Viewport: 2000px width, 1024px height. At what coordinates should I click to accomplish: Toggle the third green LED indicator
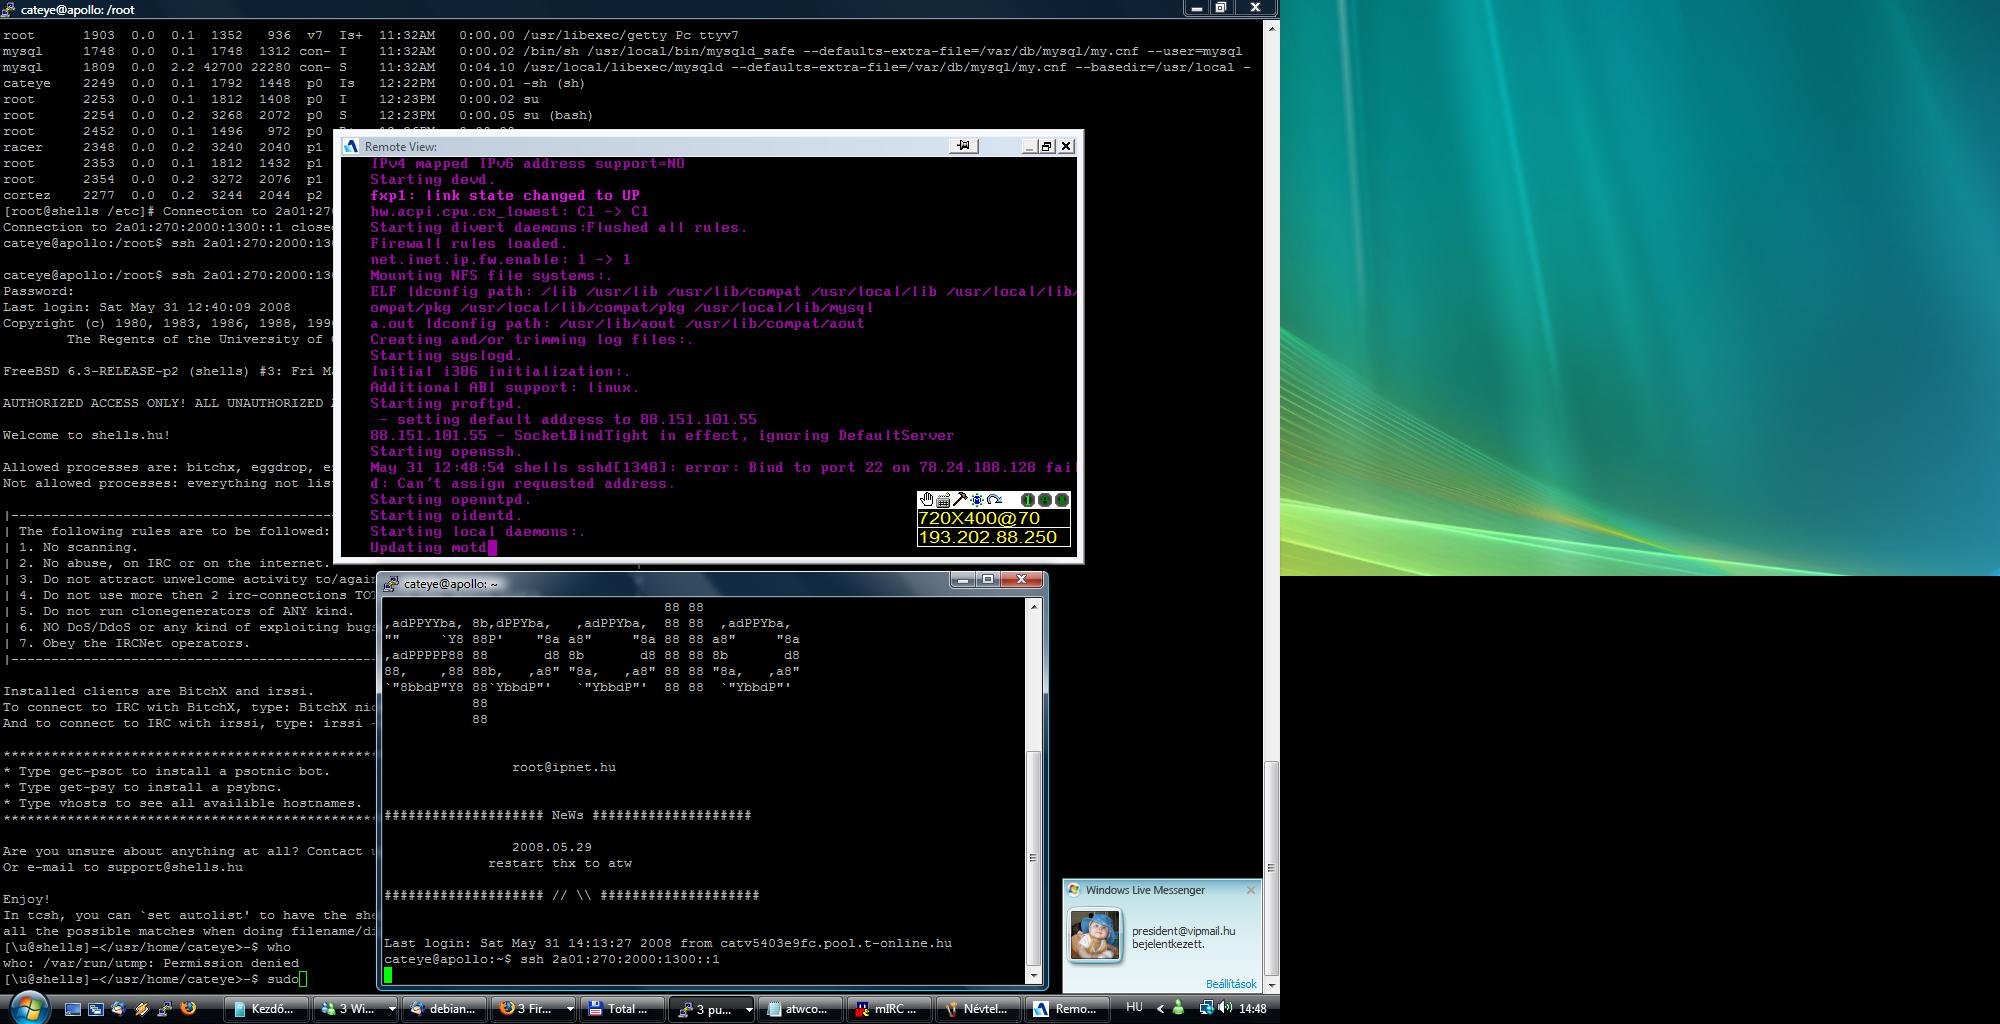tap(1061, 500)
